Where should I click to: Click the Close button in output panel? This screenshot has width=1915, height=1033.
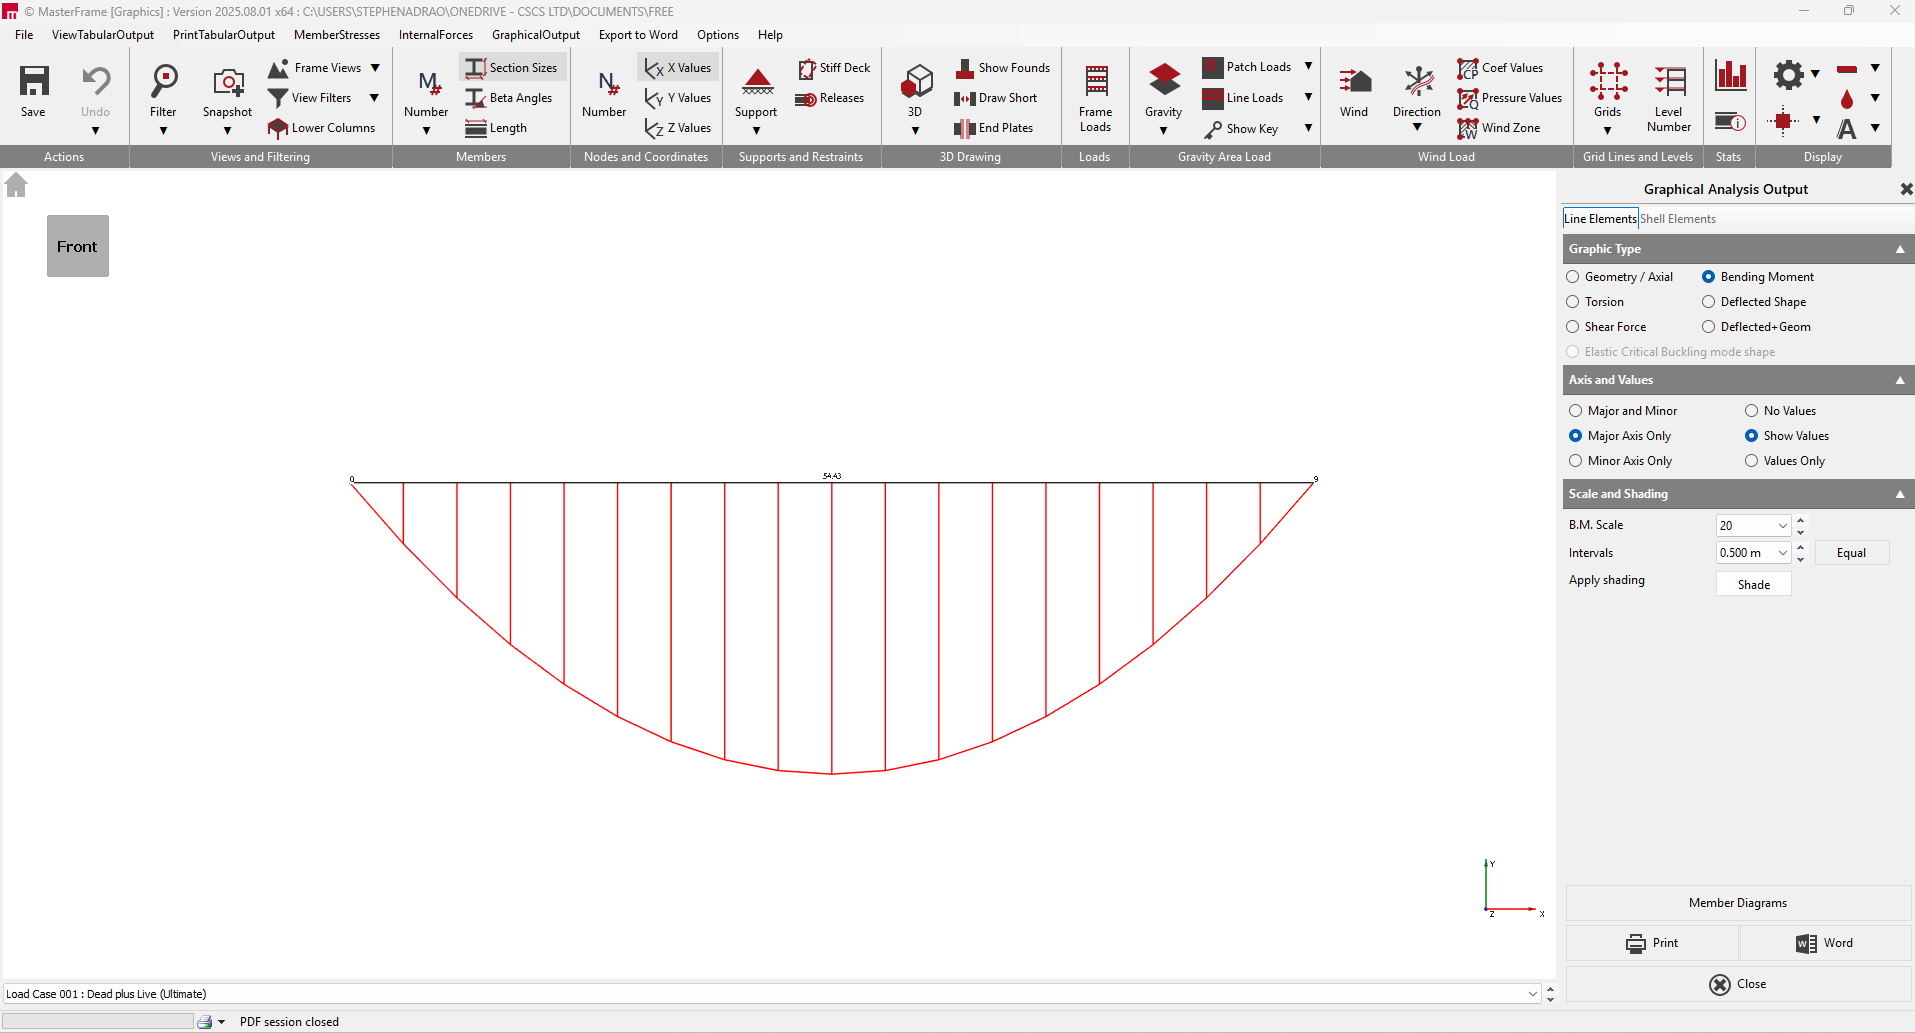tap(1738, 984)
